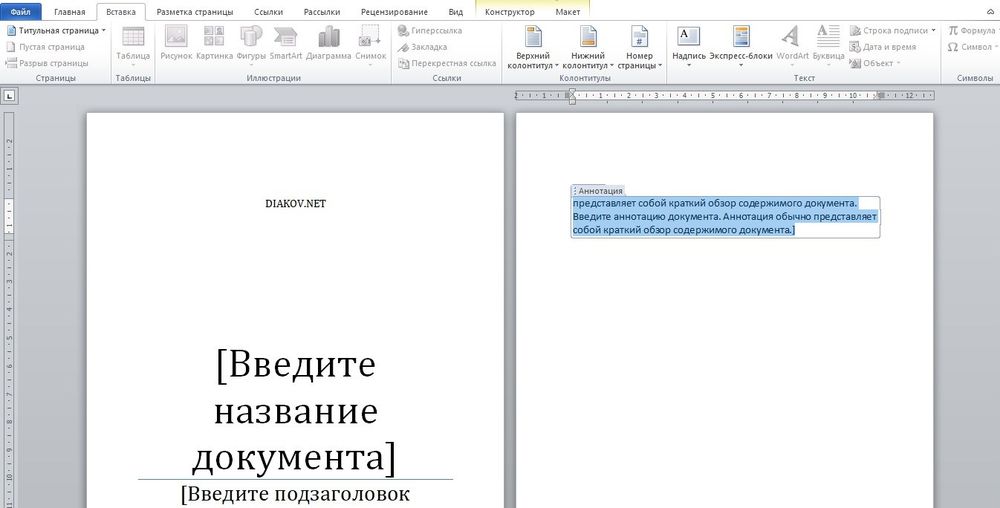Expand the Снимок screenshot dropdown
The image size is (1000, 508).
click(371, 64)
